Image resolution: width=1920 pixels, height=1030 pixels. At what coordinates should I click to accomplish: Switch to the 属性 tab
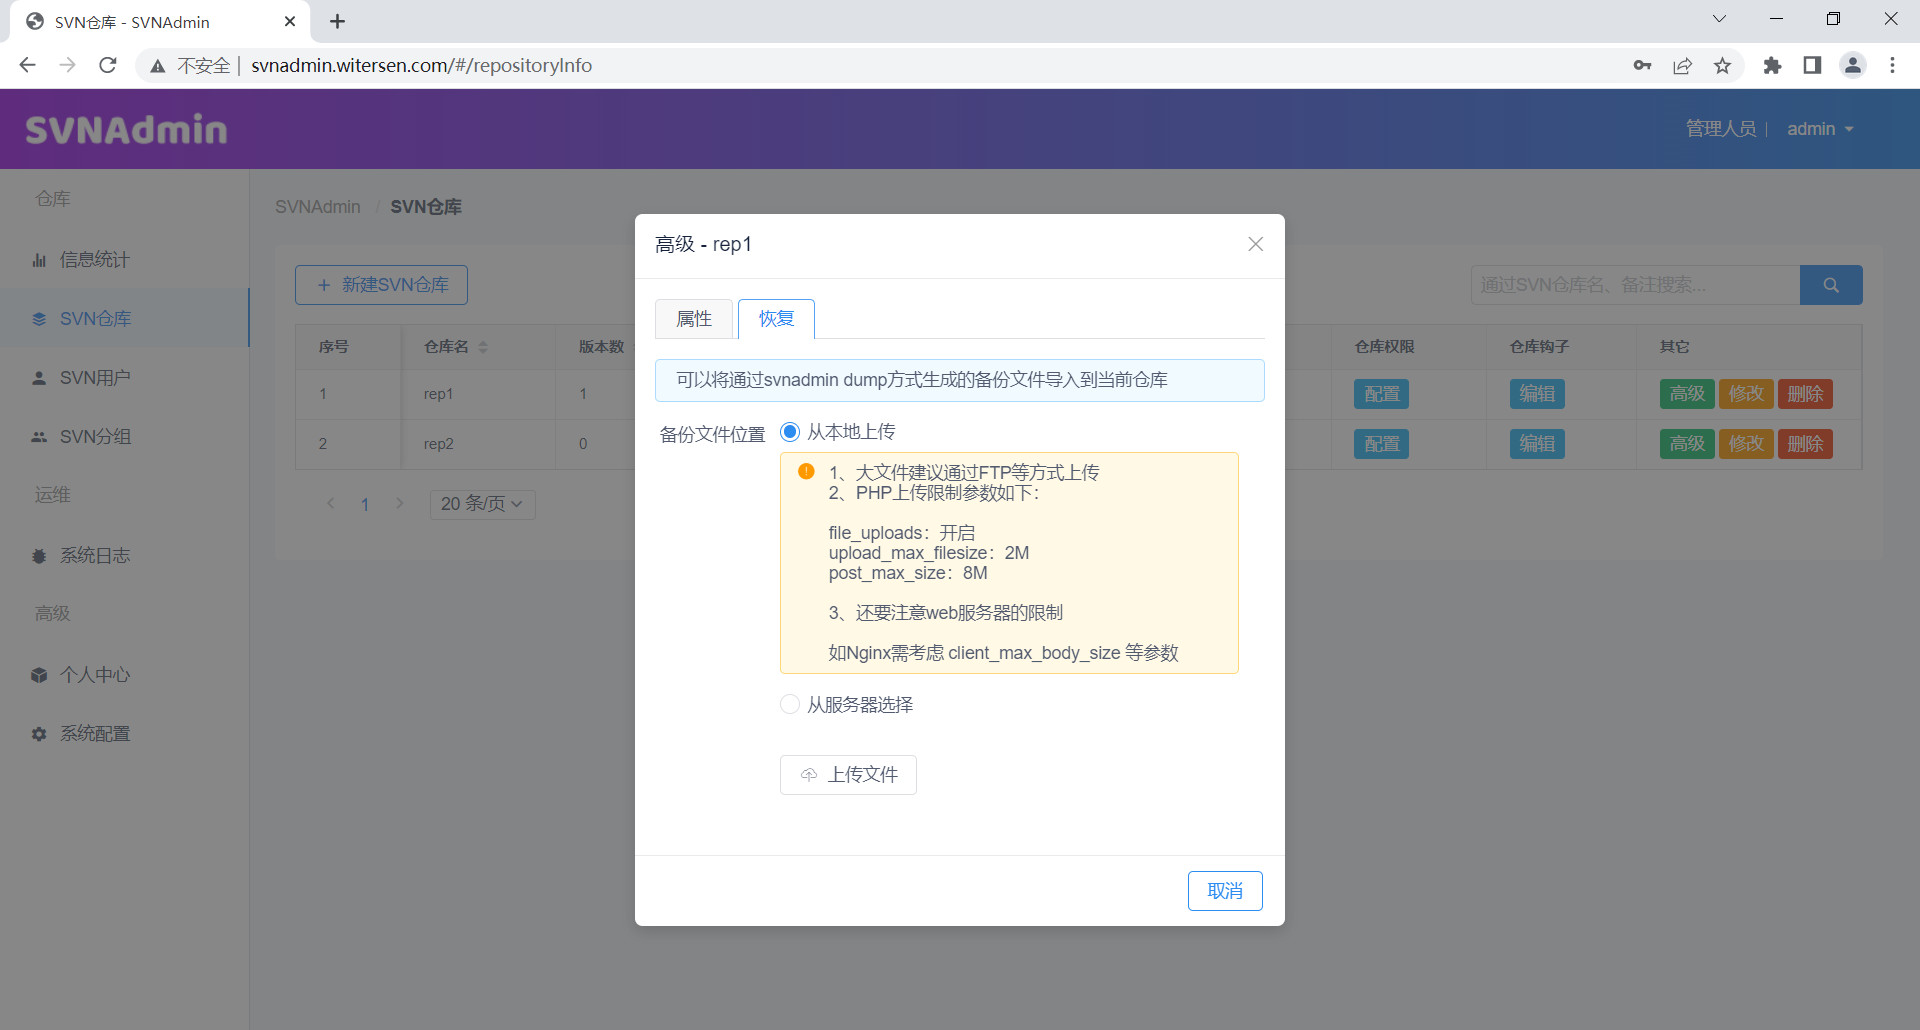coord(694,319)
